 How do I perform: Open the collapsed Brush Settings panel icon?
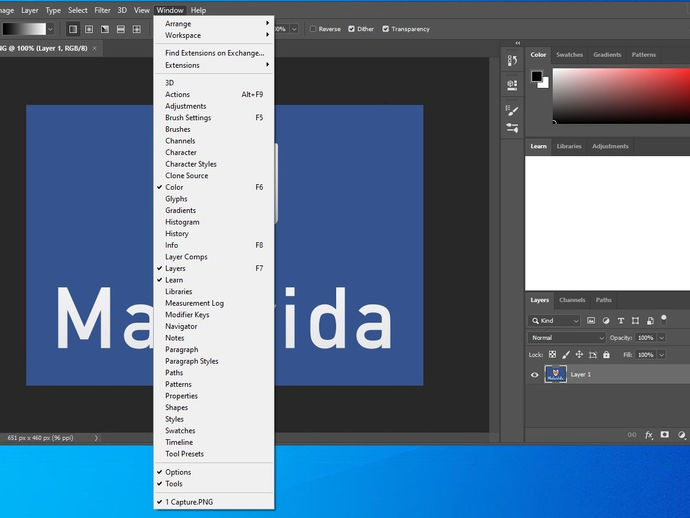point(512,110)
